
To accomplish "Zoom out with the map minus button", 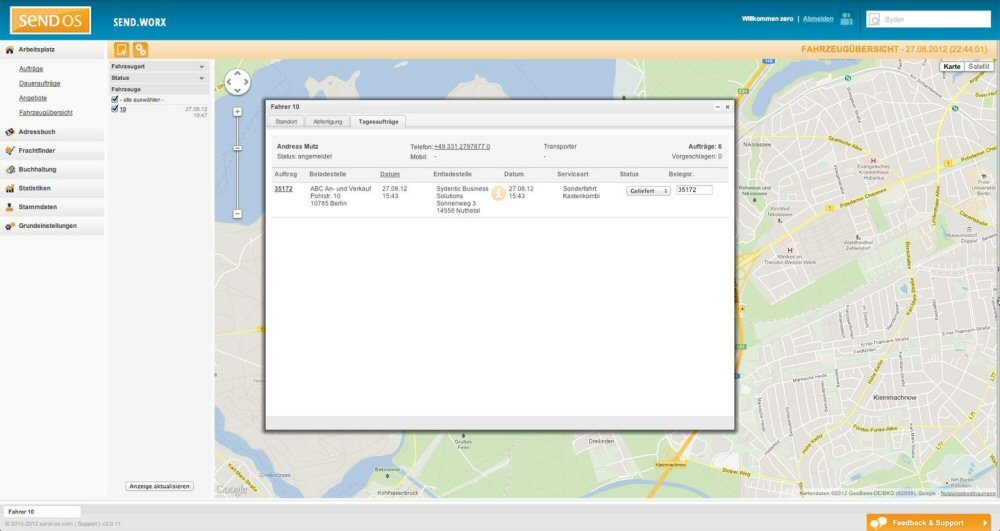I will coord(237,213).
